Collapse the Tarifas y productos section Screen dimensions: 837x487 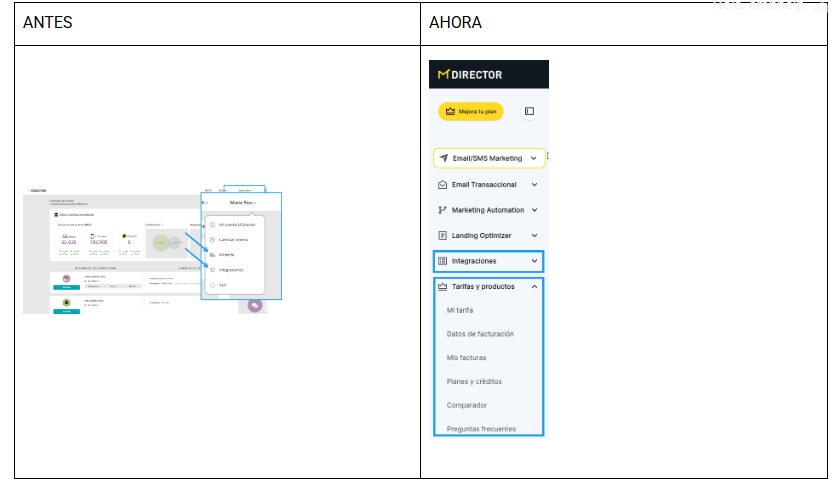pos(534,286)
